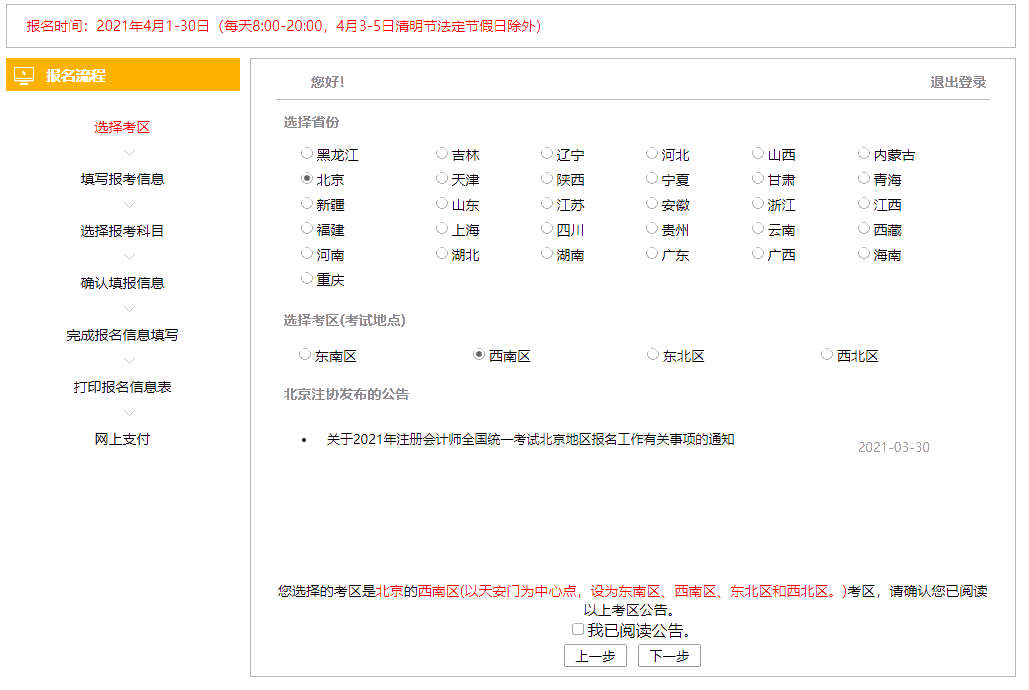Select the 福建 radio button
Image resolution: width=1029 pixels, height=690 pixels.
click(306, 228)
